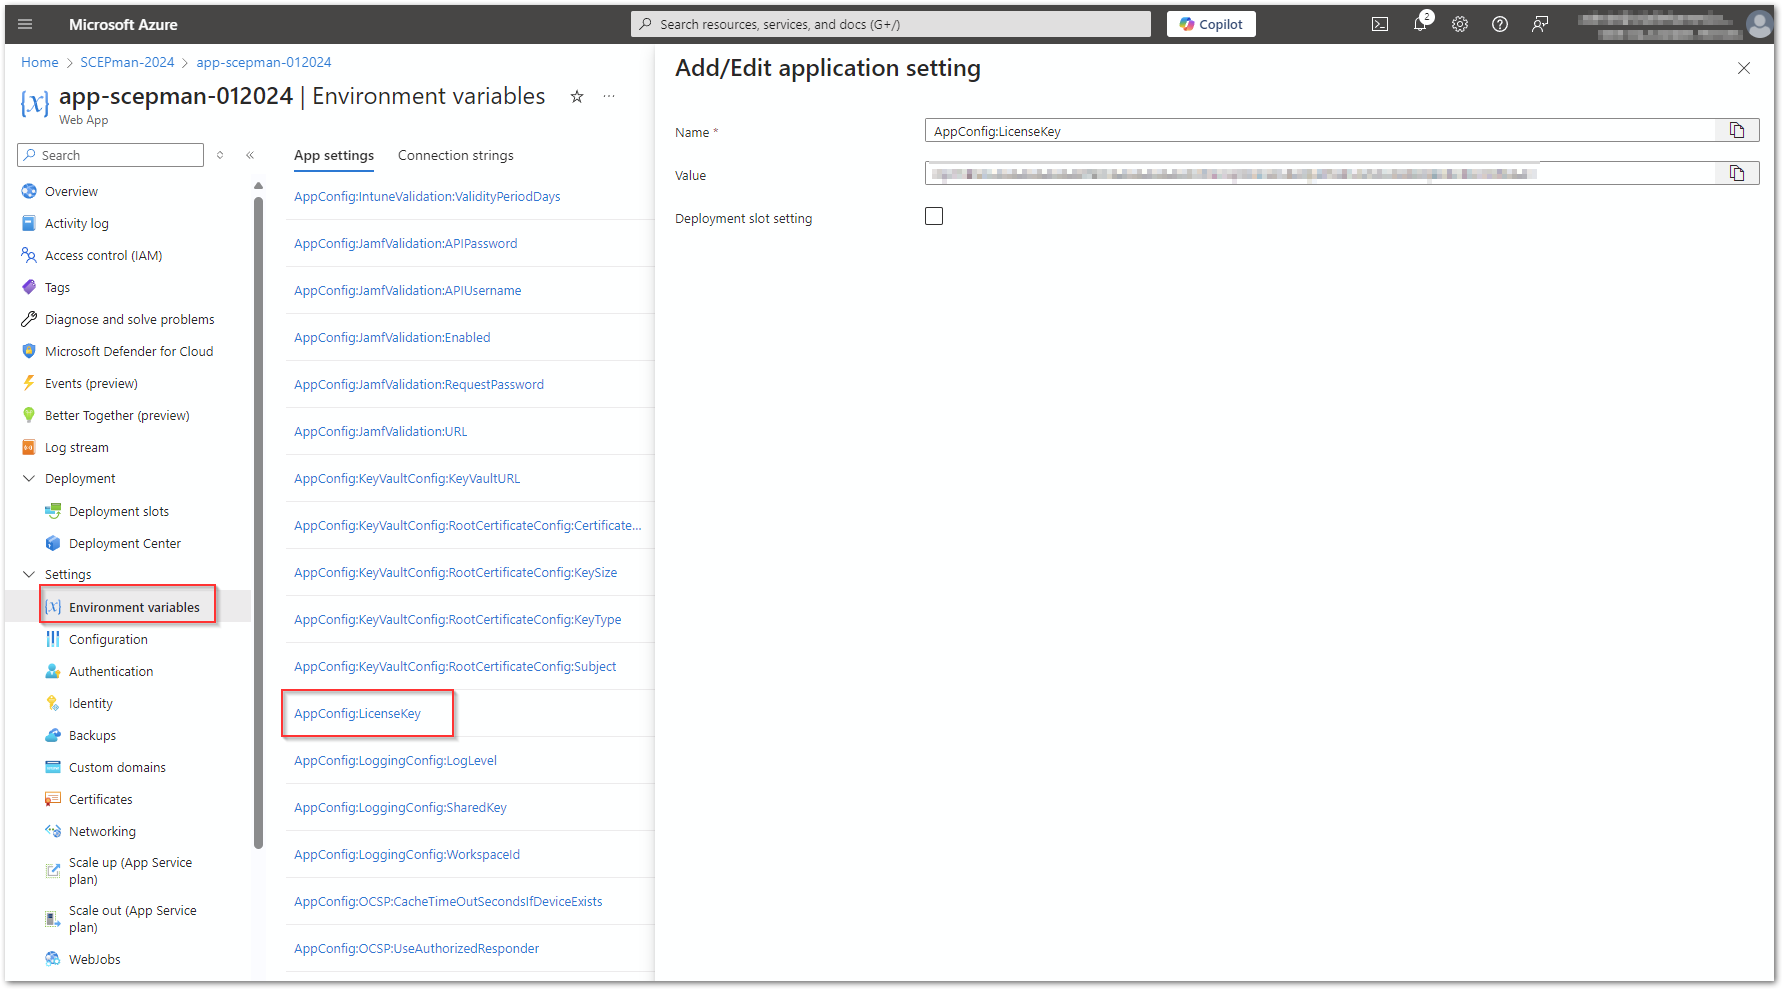Switch to the Connection strings tab
1783x990 pixels.
pyautogui.click(x=455, y=155)
